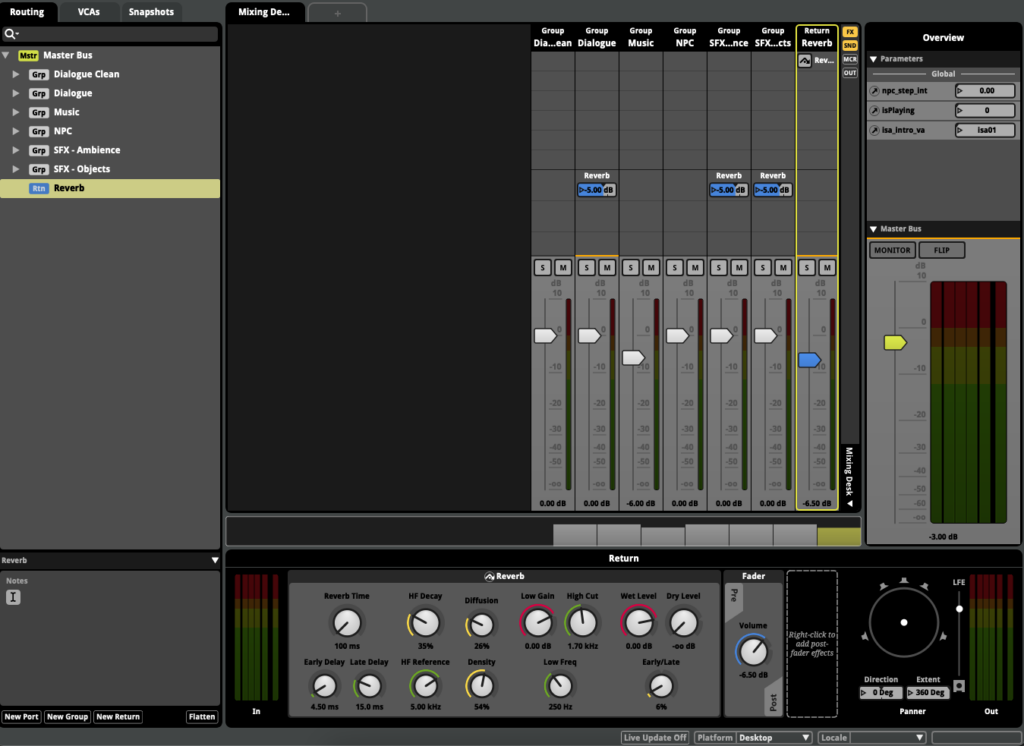
Task: Click the Rtn badge next to Reverb
Action: click(39, 188)
